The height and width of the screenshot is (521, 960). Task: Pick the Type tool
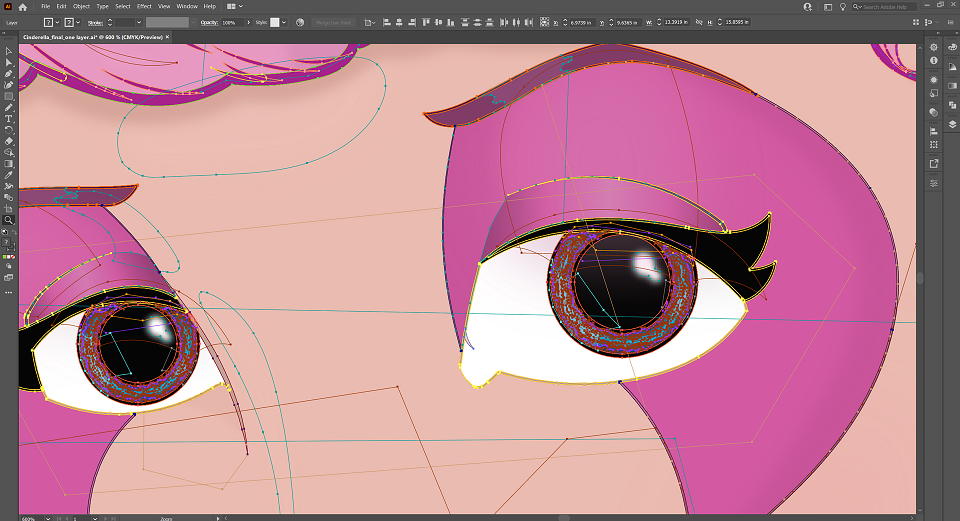pyautogui.click(x=9, y=119)
